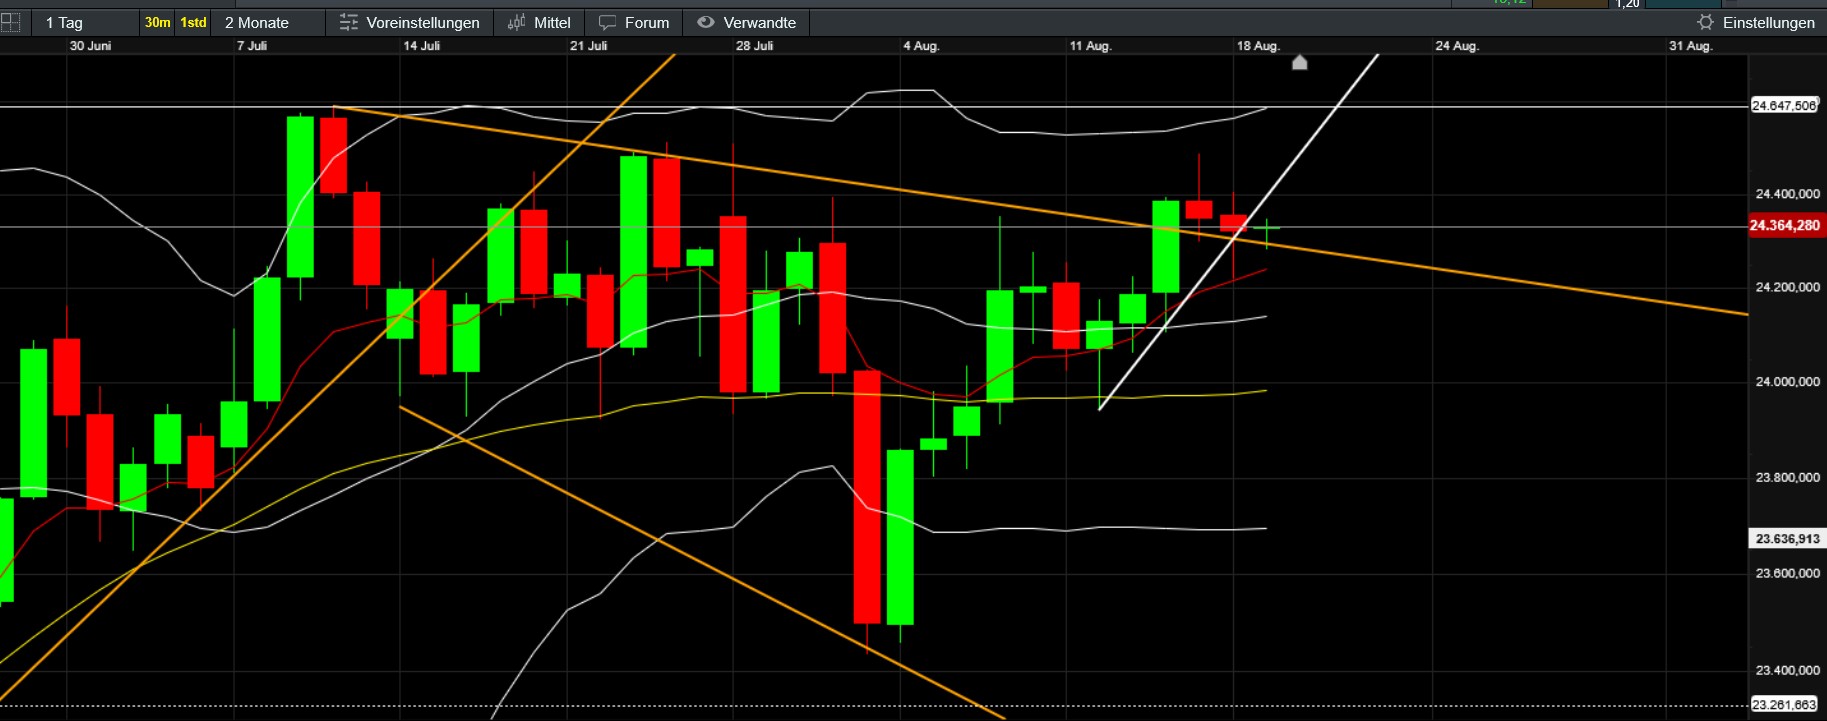Click the 11 Aug. date label
This screenshot has height=721, width=1827.
pyautogui.click(x=1090, y=46)
